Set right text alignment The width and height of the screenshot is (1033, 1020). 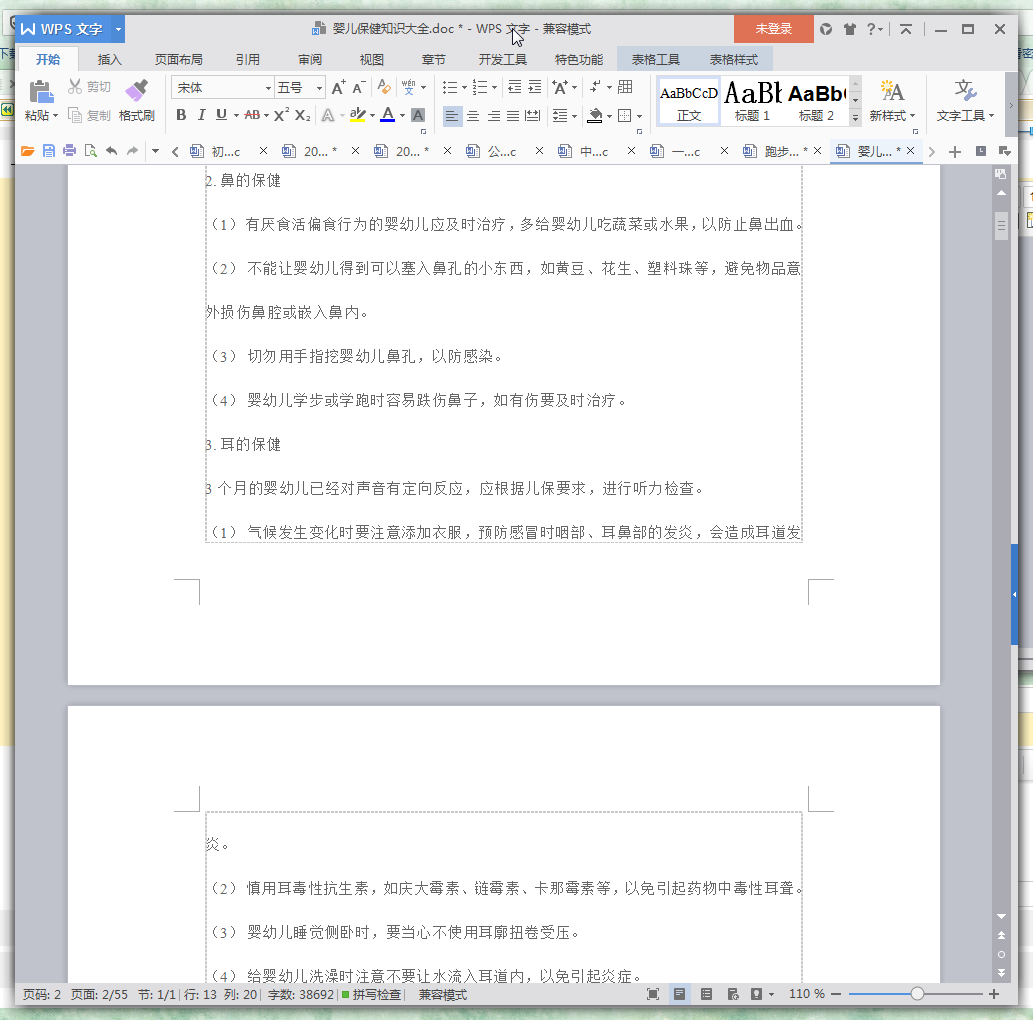click(493, 116)
